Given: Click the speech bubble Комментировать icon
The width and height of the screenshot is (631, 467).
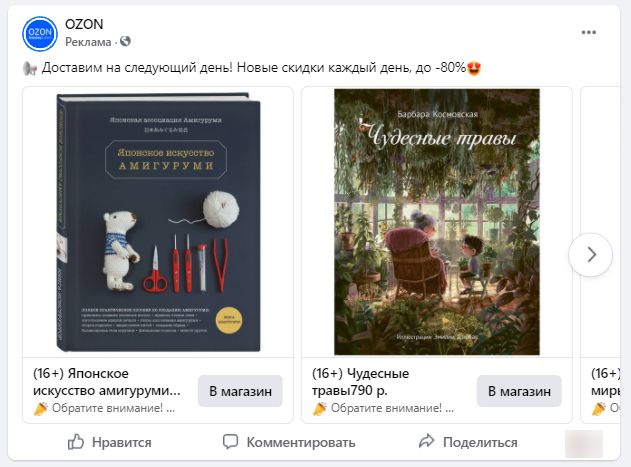Looking at the screenshot, I should pos(231,442).
